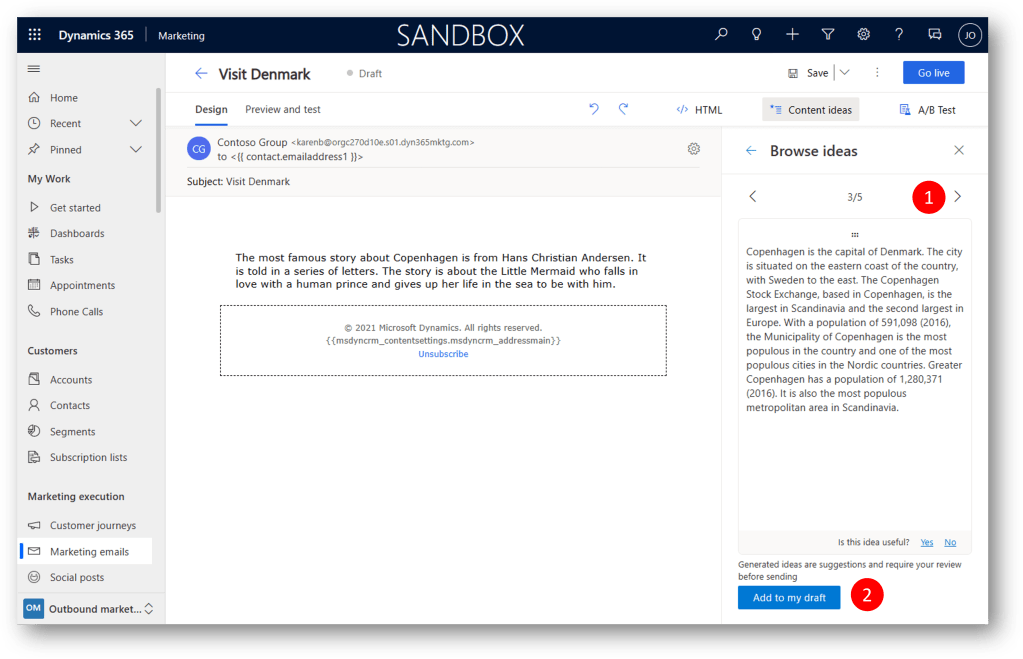Click the Go live button
The width and height of the screenshot is (1023, 659).
933,73
